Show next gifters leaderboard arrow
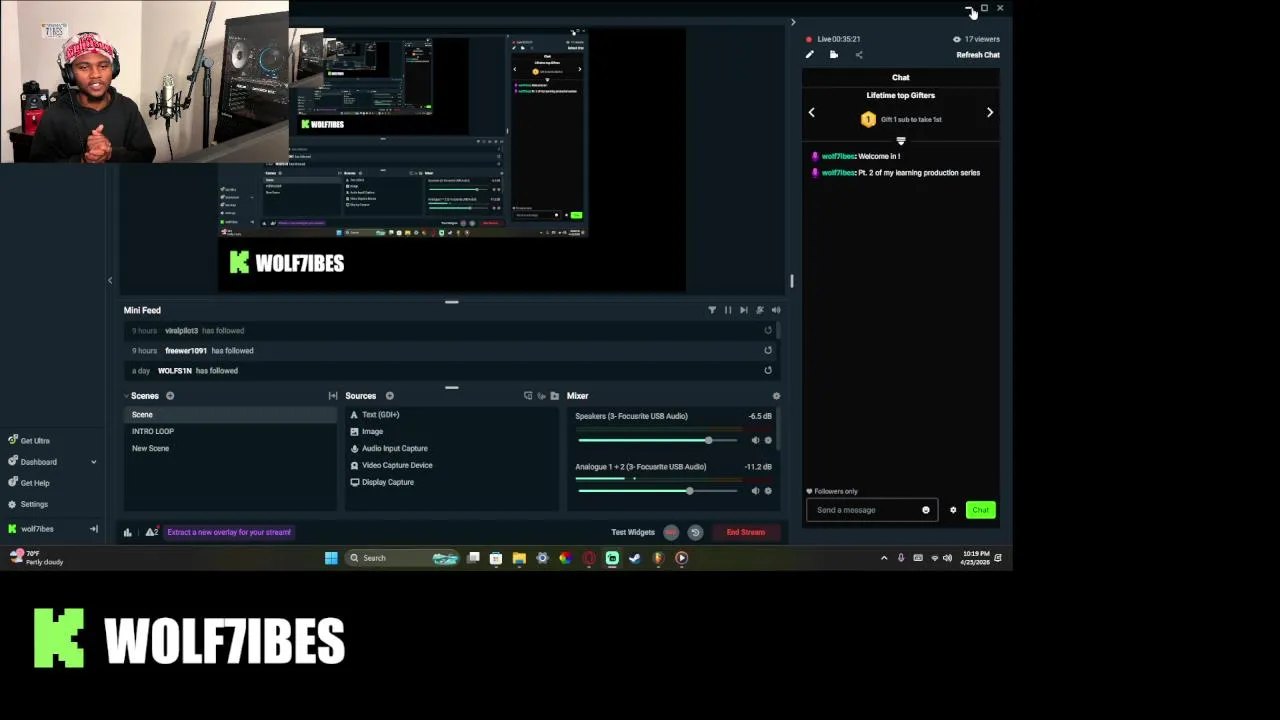 pos(990,112)
